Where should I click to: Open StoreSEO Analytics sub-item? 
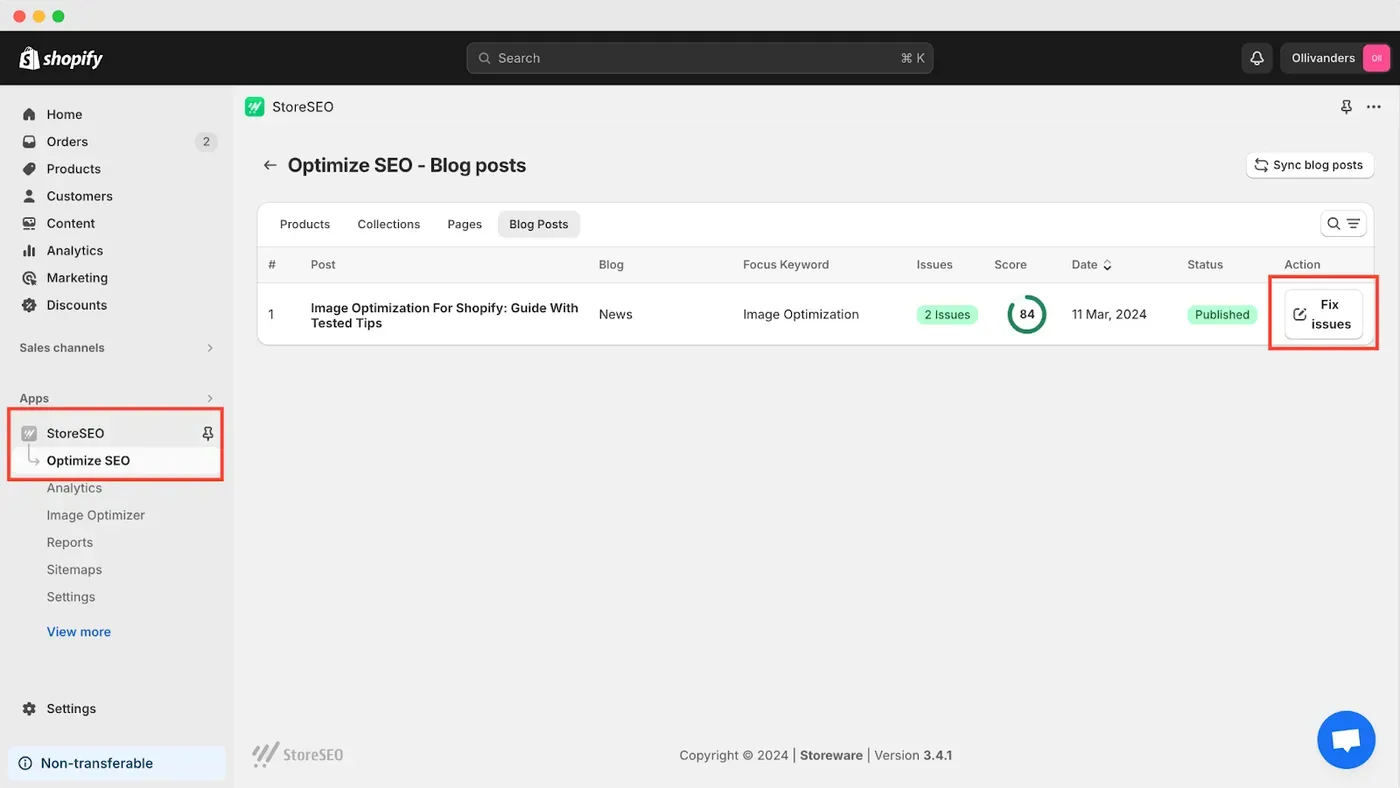pos(74,488)
